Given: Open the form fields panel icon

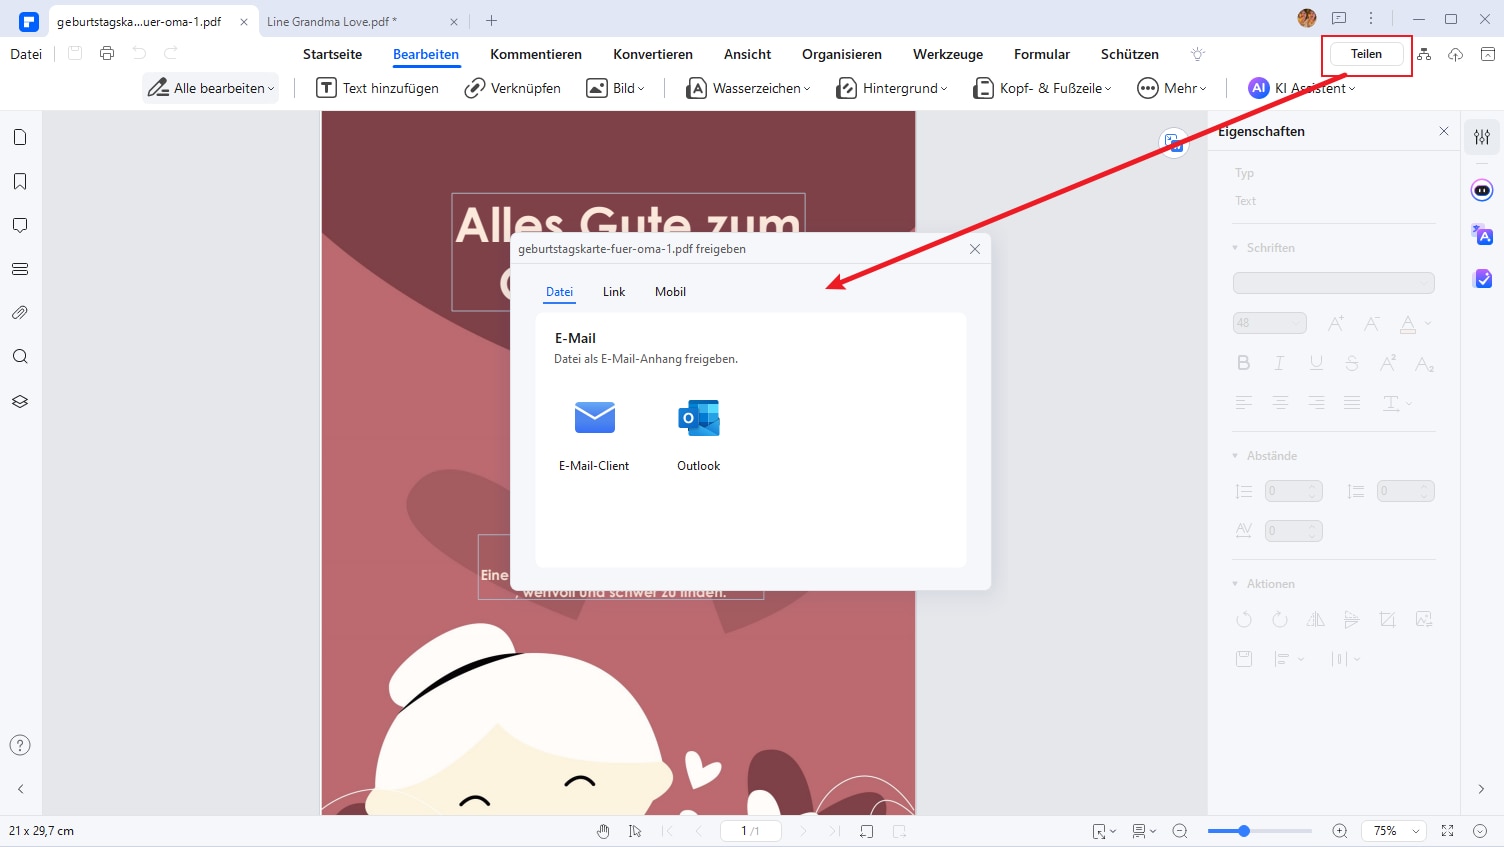Looking at the screenshot, I should (20, 269).
